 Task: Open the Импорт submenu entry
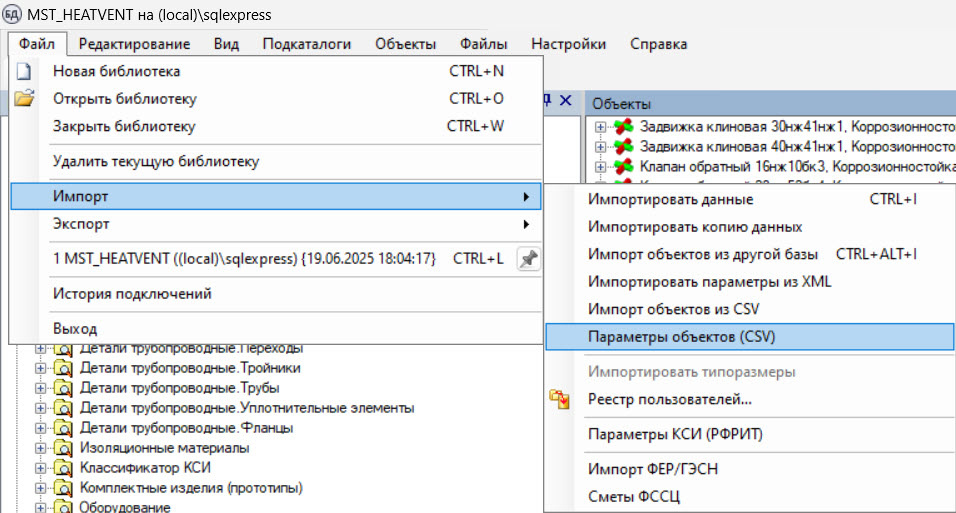[x=276, y=196]
